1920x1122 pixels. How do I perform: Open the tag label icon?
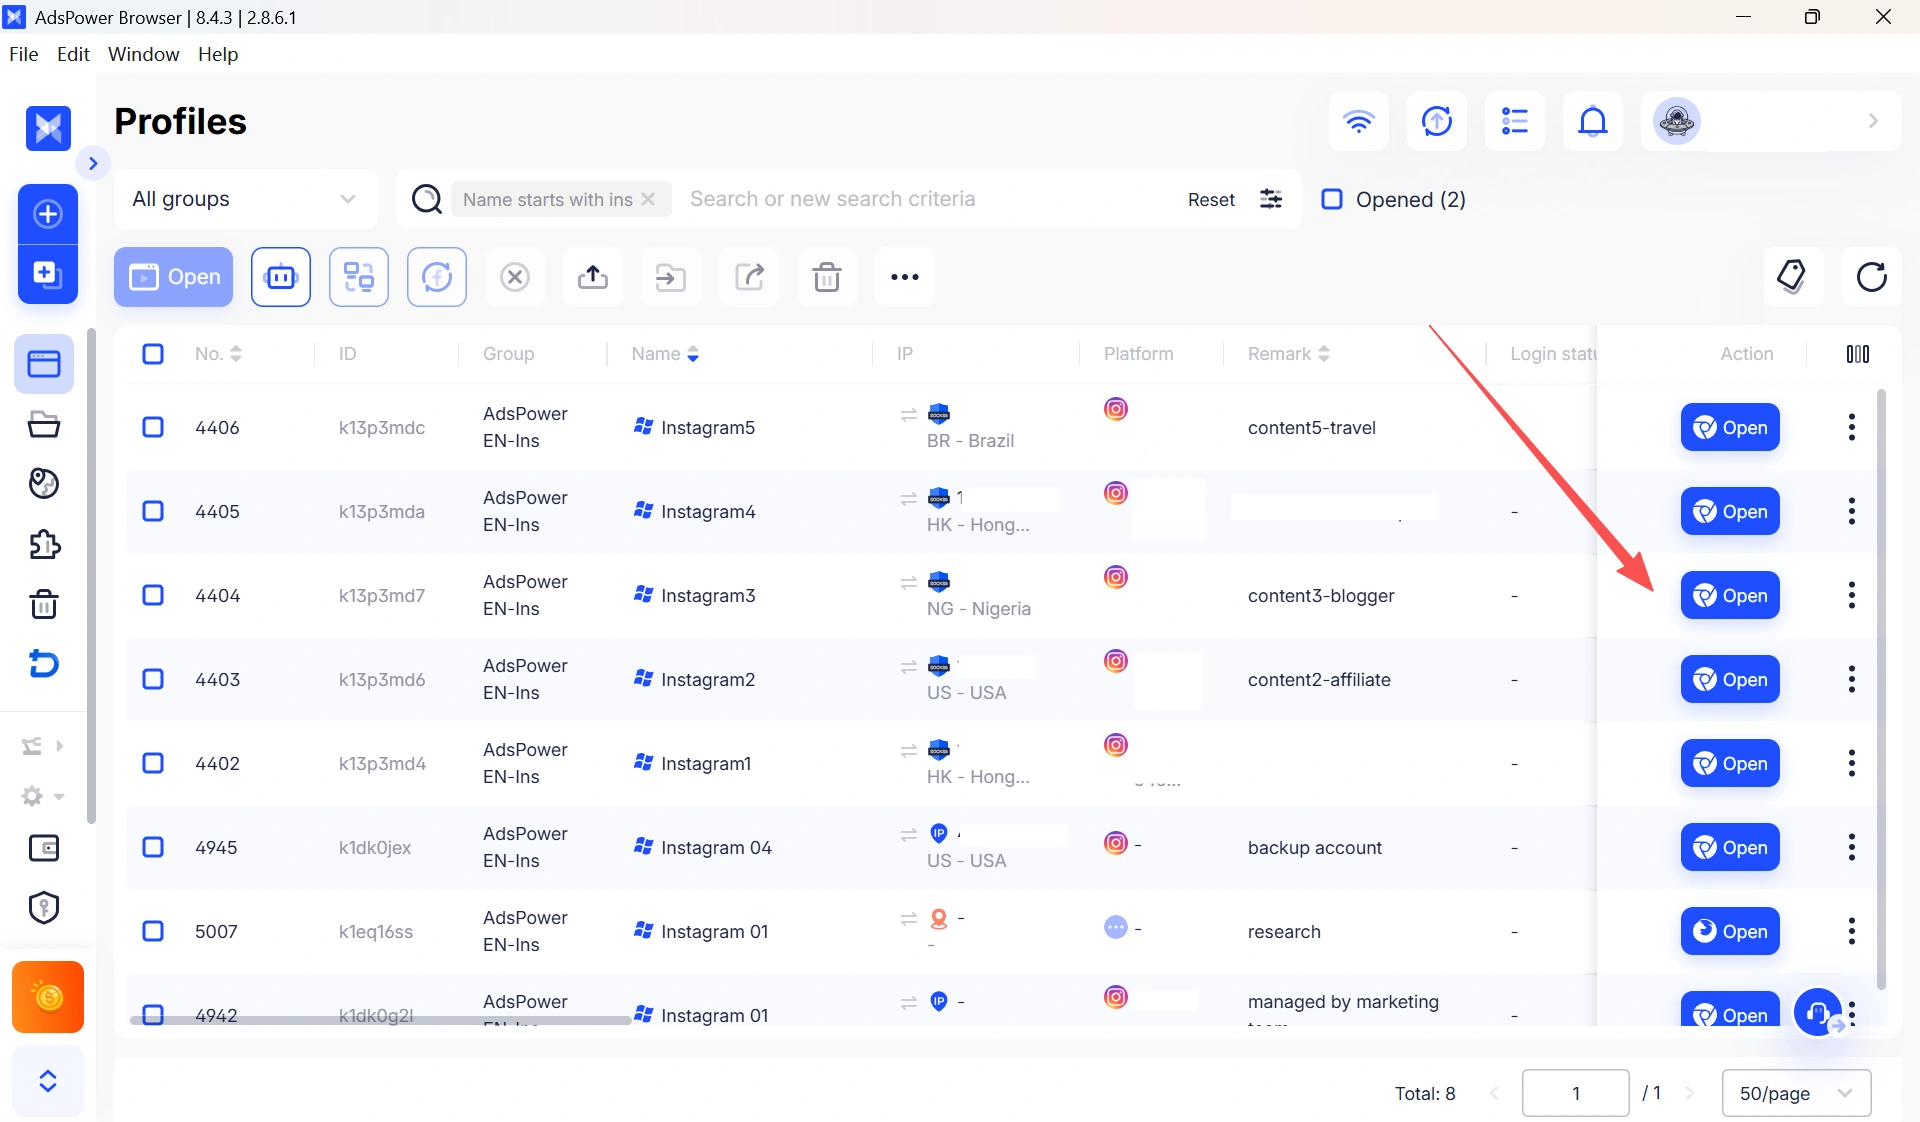coord(1794,277)
